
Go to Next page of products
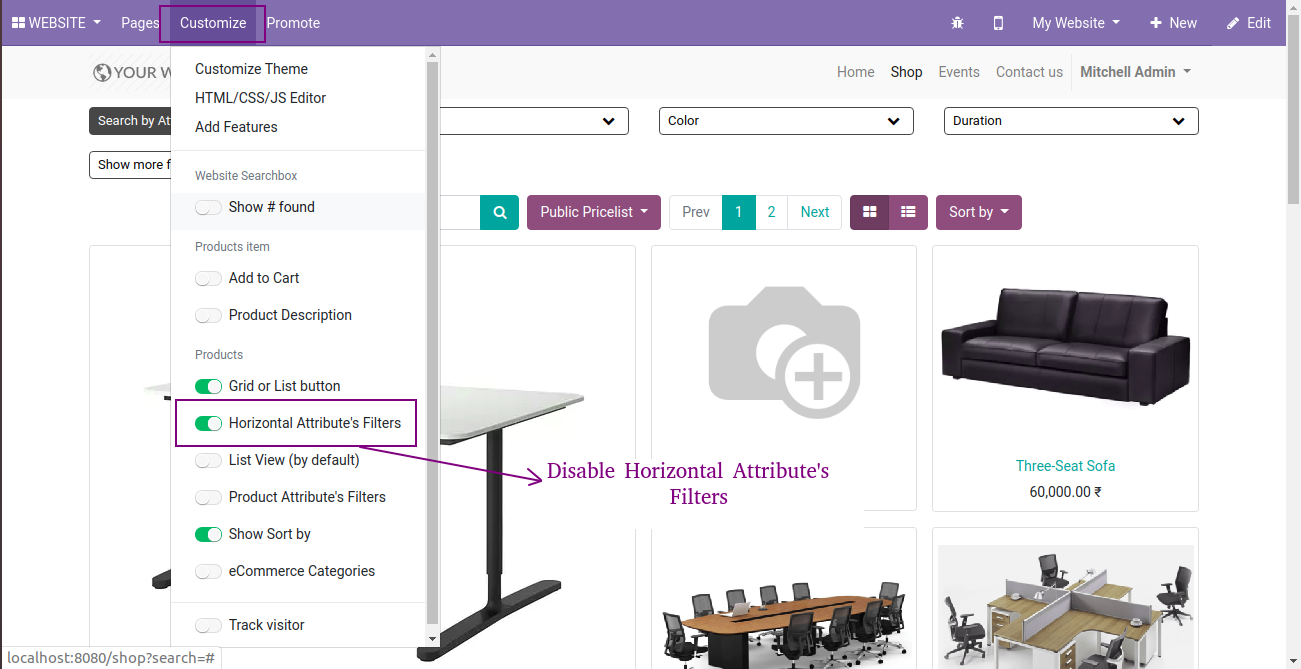pos(815,212)
